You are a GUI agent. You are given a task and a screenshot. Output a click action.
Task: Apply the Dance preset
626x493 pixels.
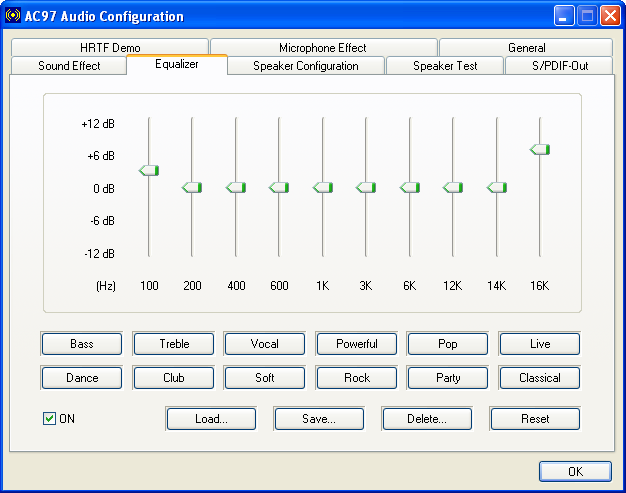(x=82, y=378)
